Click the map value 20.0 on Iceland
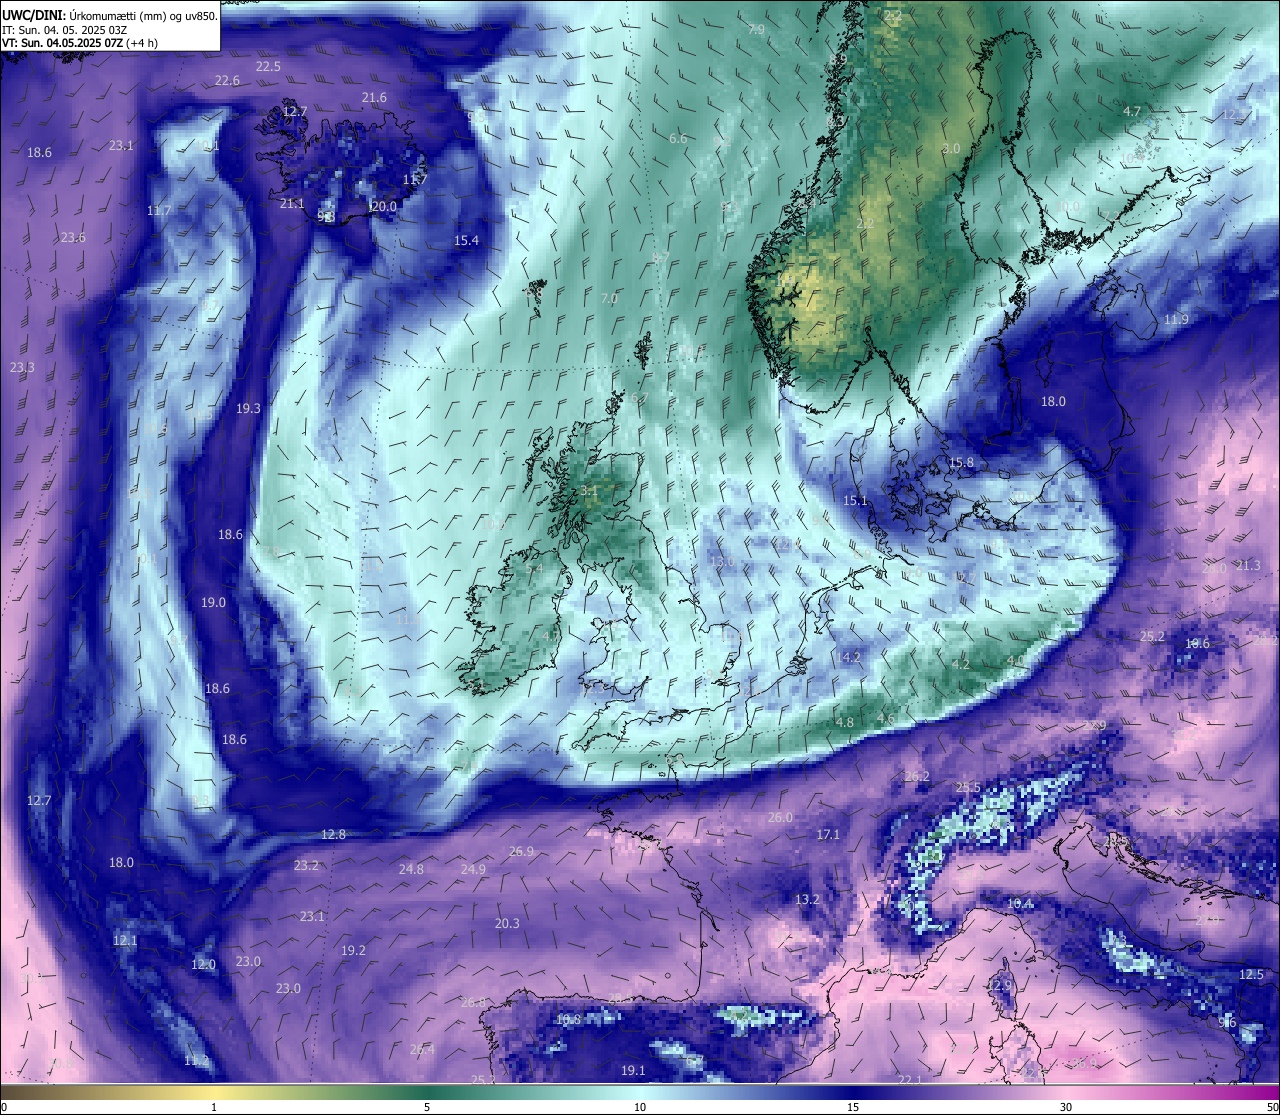Image resolution: width=1280 pixels, height=1115 pixels. point(384,206)
